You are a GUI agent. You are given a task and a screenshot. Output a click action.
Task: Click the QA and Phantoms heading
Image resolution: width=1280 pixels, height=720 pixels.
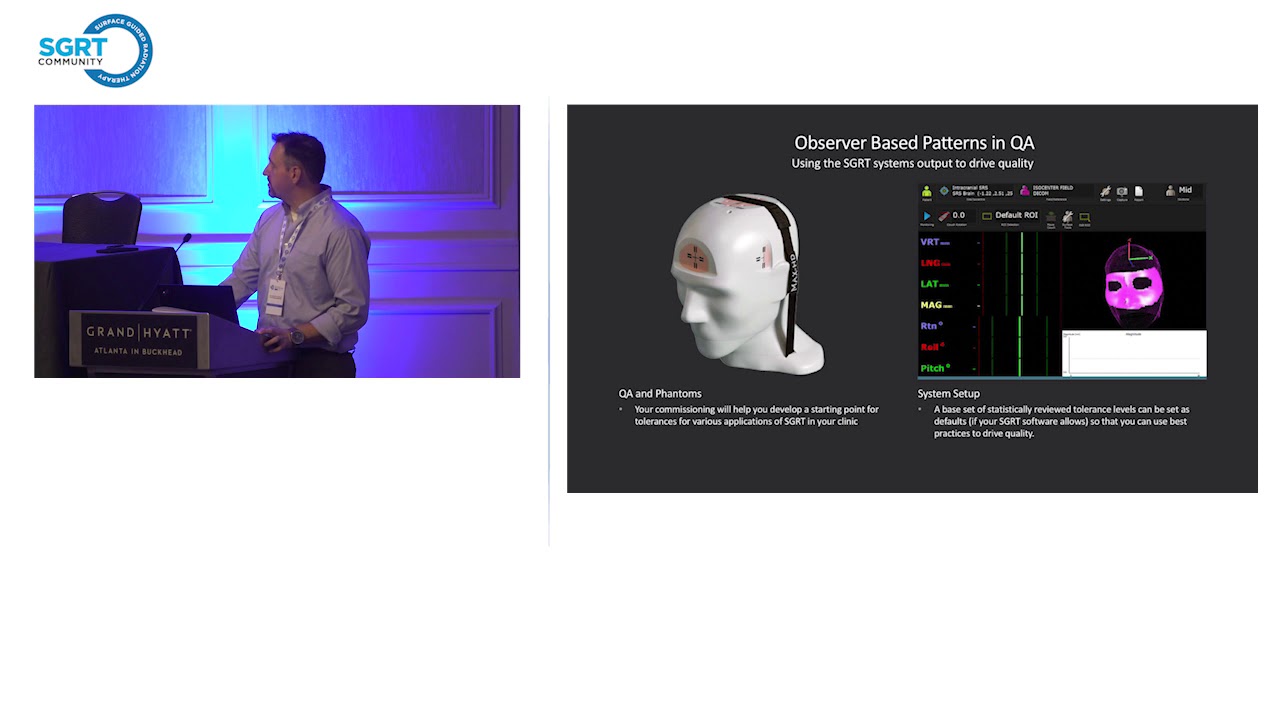pyautogui.click(x=660, y=394)
